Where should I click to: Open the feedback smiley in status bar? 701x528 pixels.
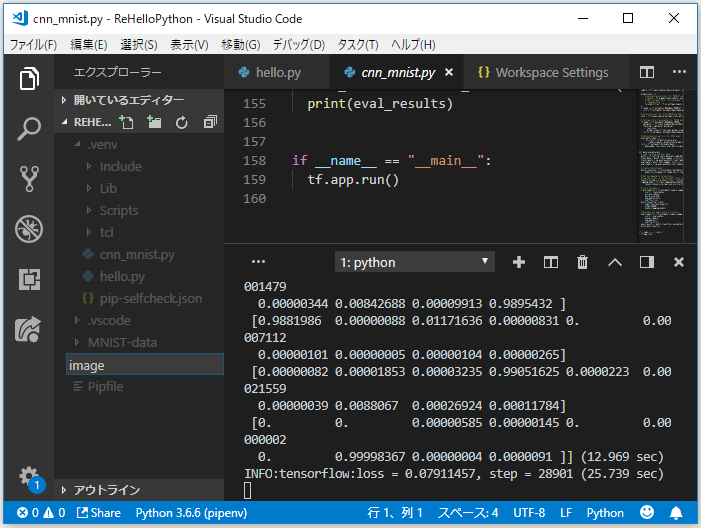pyautogui.click(x=646, y=512)
